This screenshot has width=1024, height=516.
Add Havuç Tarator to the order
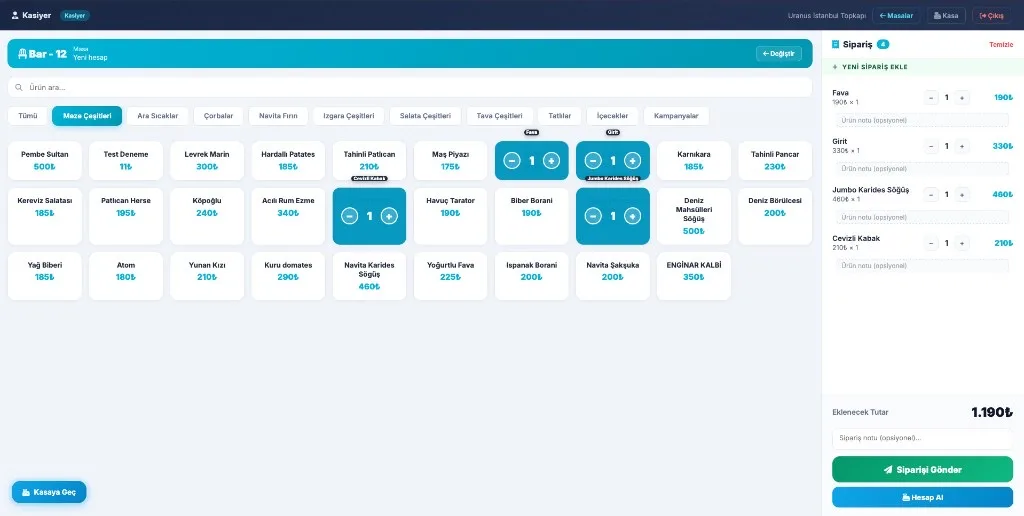[451, 216]
